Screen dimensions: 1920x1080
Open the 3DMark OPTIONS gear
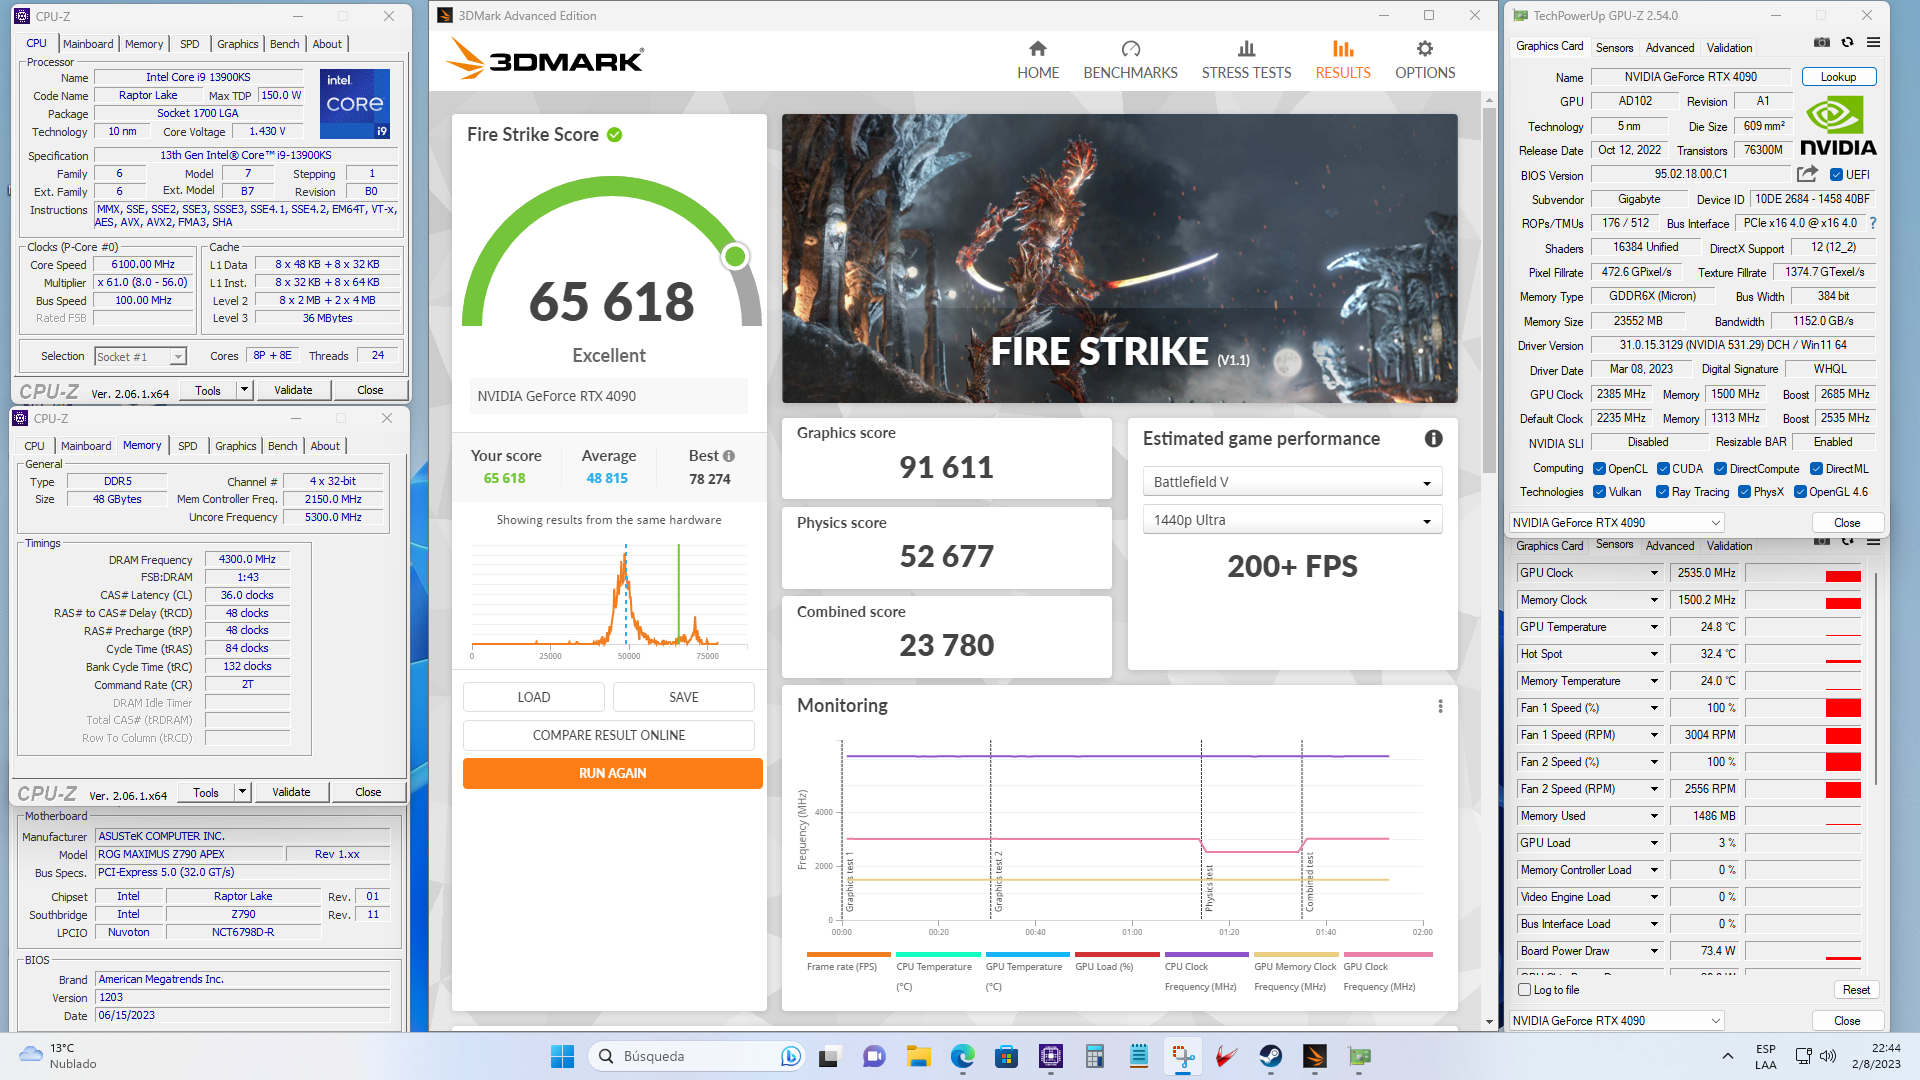pos(1425,60)
